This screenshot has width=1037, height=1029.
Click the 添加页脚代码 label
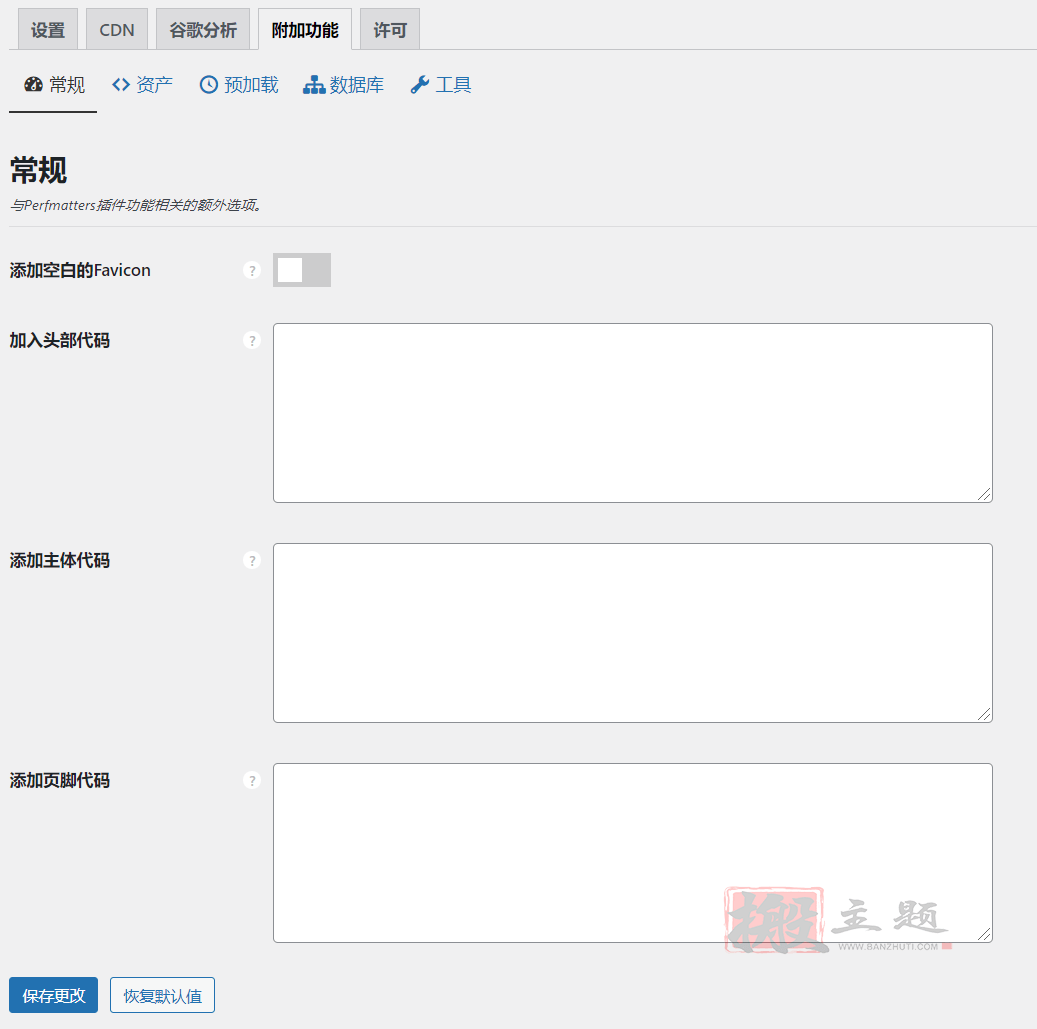click(60, 781)
